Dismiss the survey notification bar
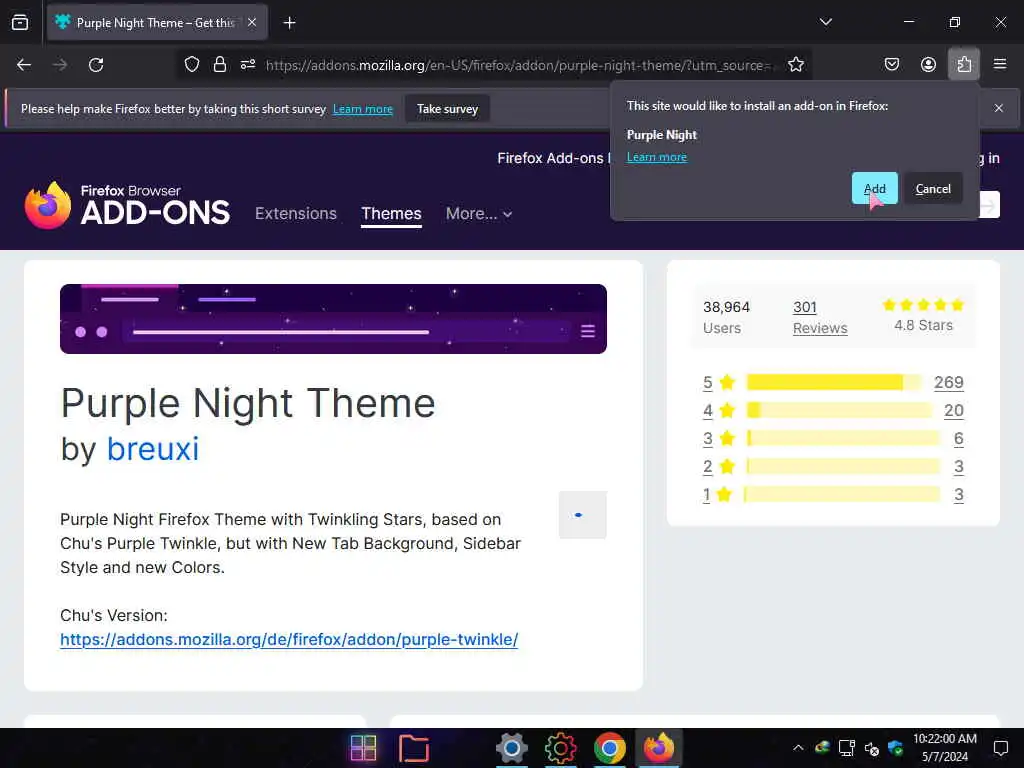The height and width of the screenshot is (768, 1024). click(x=999, y=108)
